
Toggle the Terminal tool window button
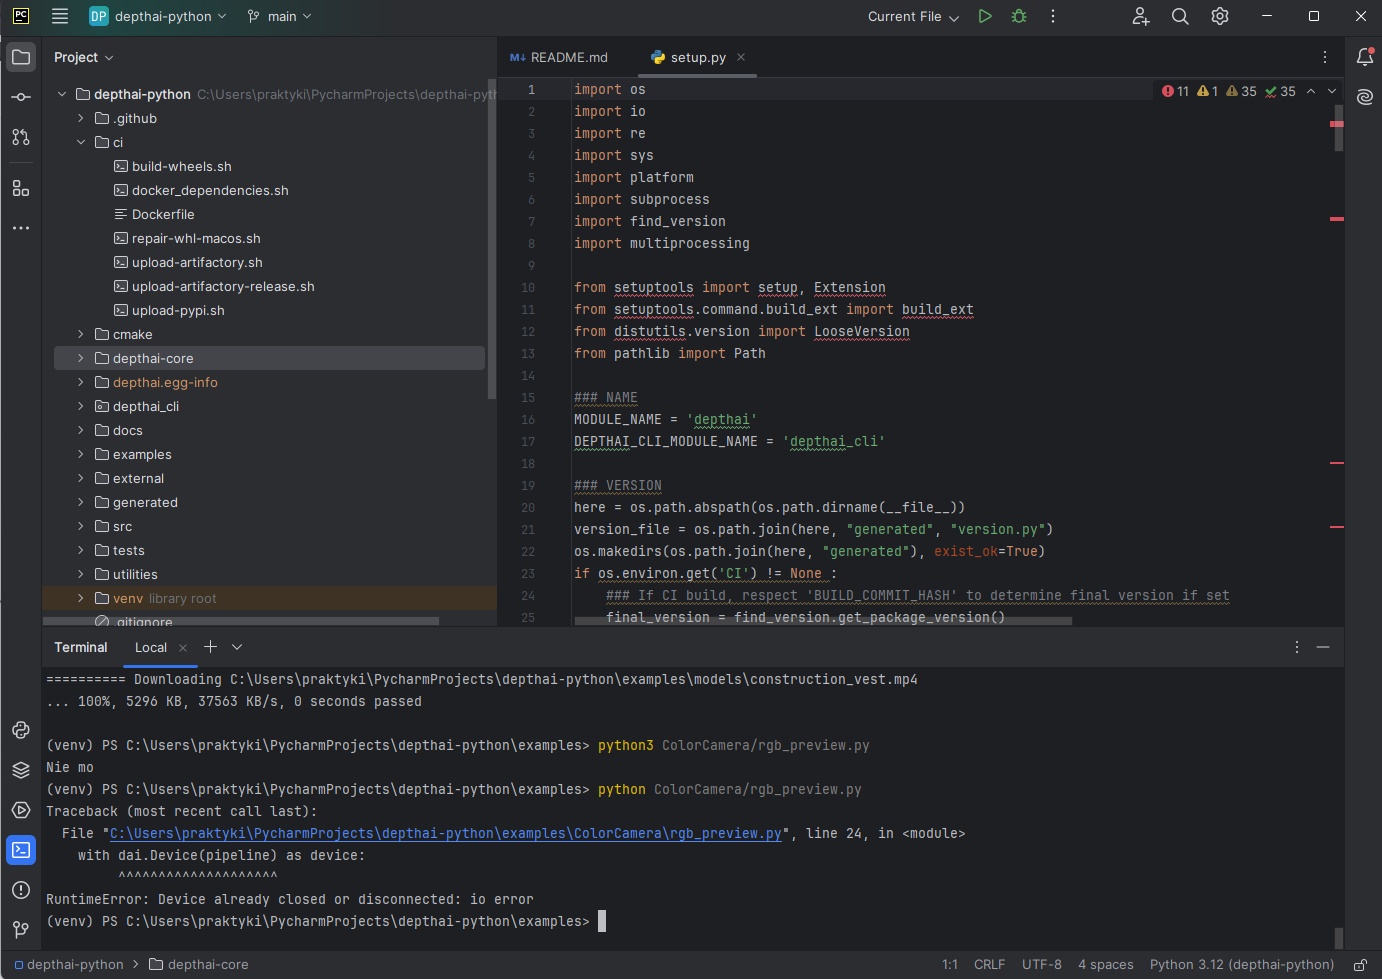coord(21,850)
